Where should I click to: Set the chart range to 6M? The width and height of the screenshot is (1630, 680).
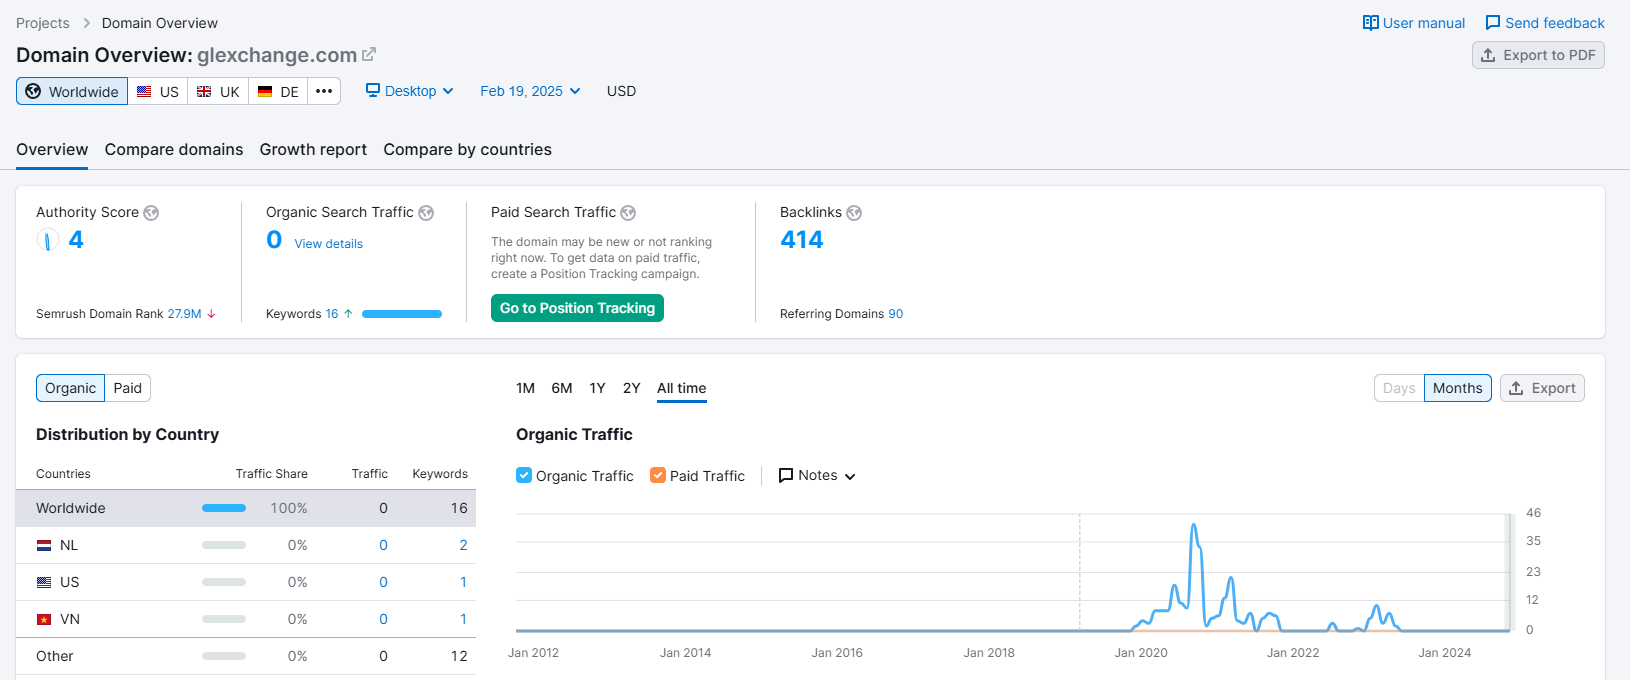coord(562,388)
